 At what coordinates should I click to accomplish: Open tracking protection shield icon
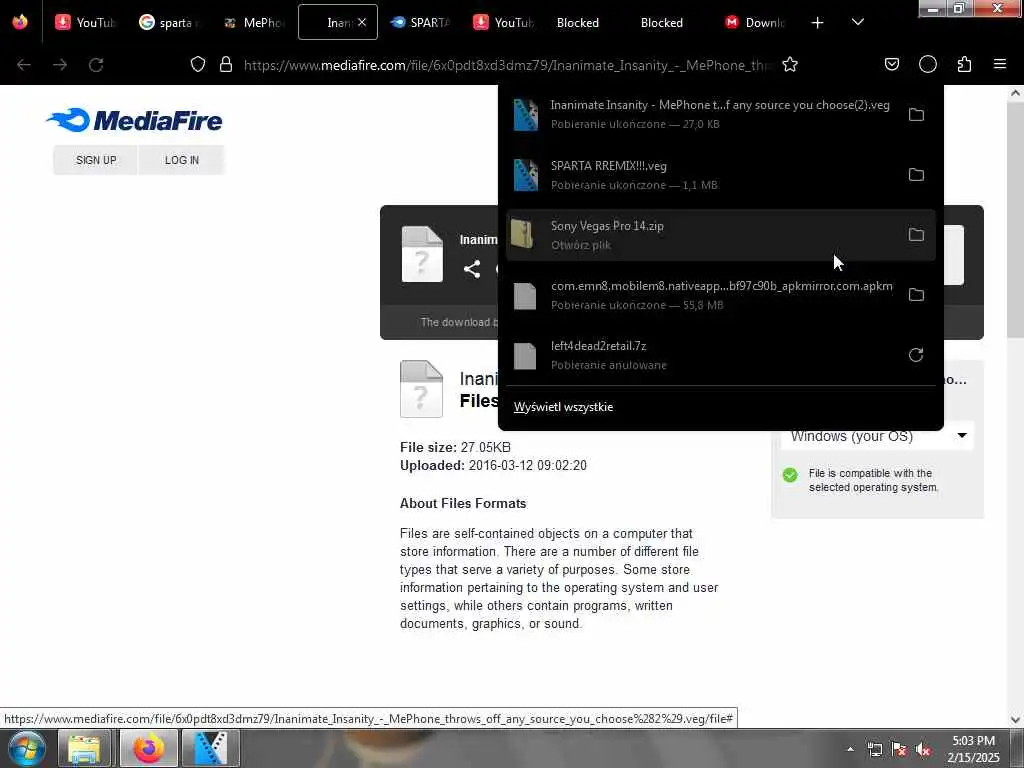pos(198,65)
